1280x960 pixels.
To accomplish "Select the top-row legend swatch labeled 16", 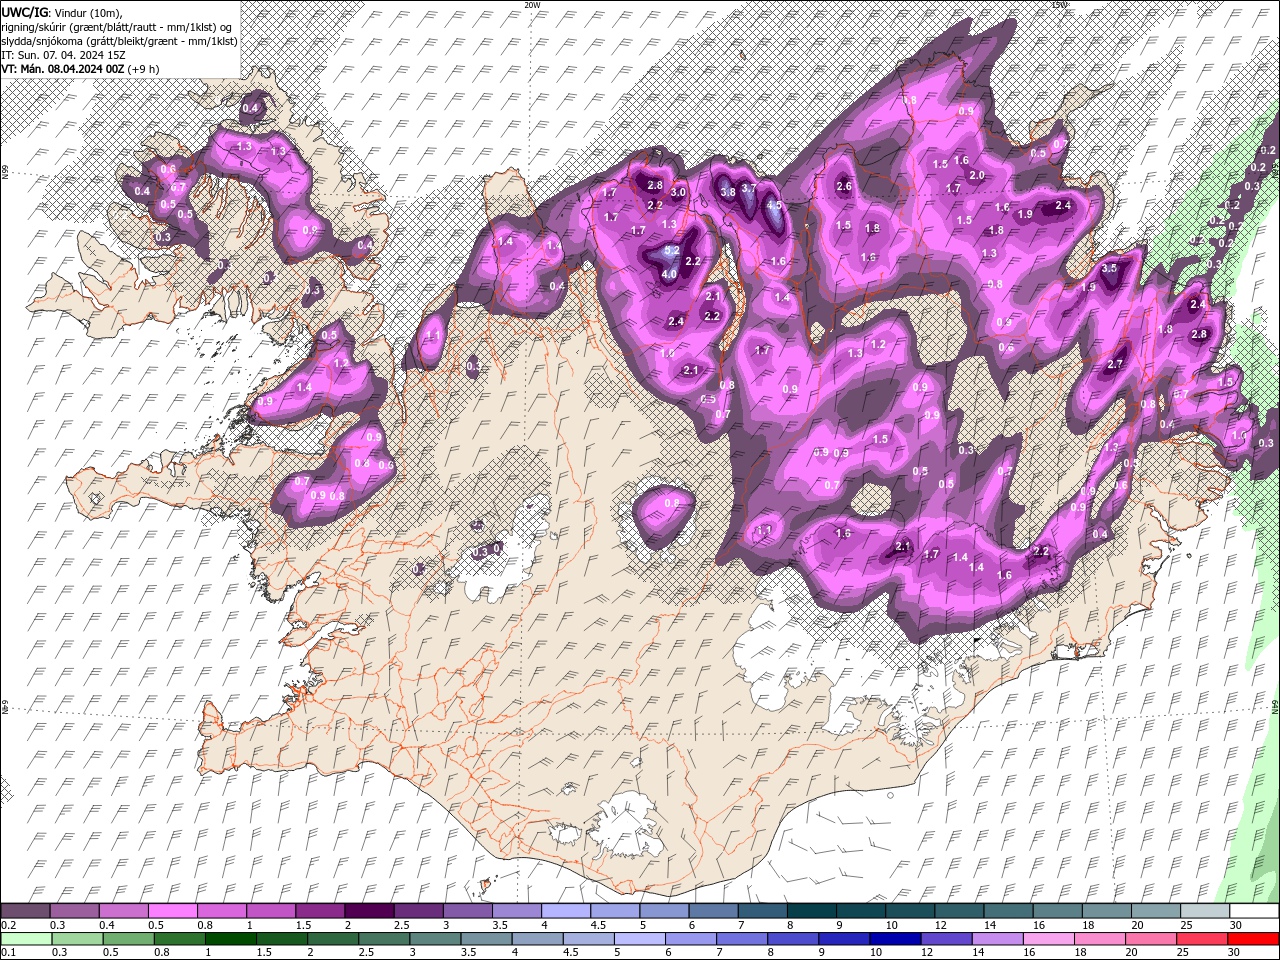I will (1057, 910).
